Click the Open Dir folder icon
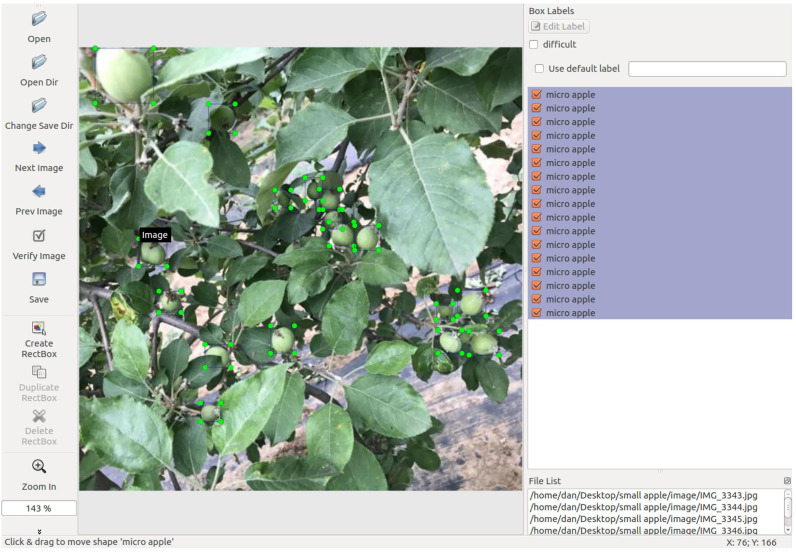 39,62
